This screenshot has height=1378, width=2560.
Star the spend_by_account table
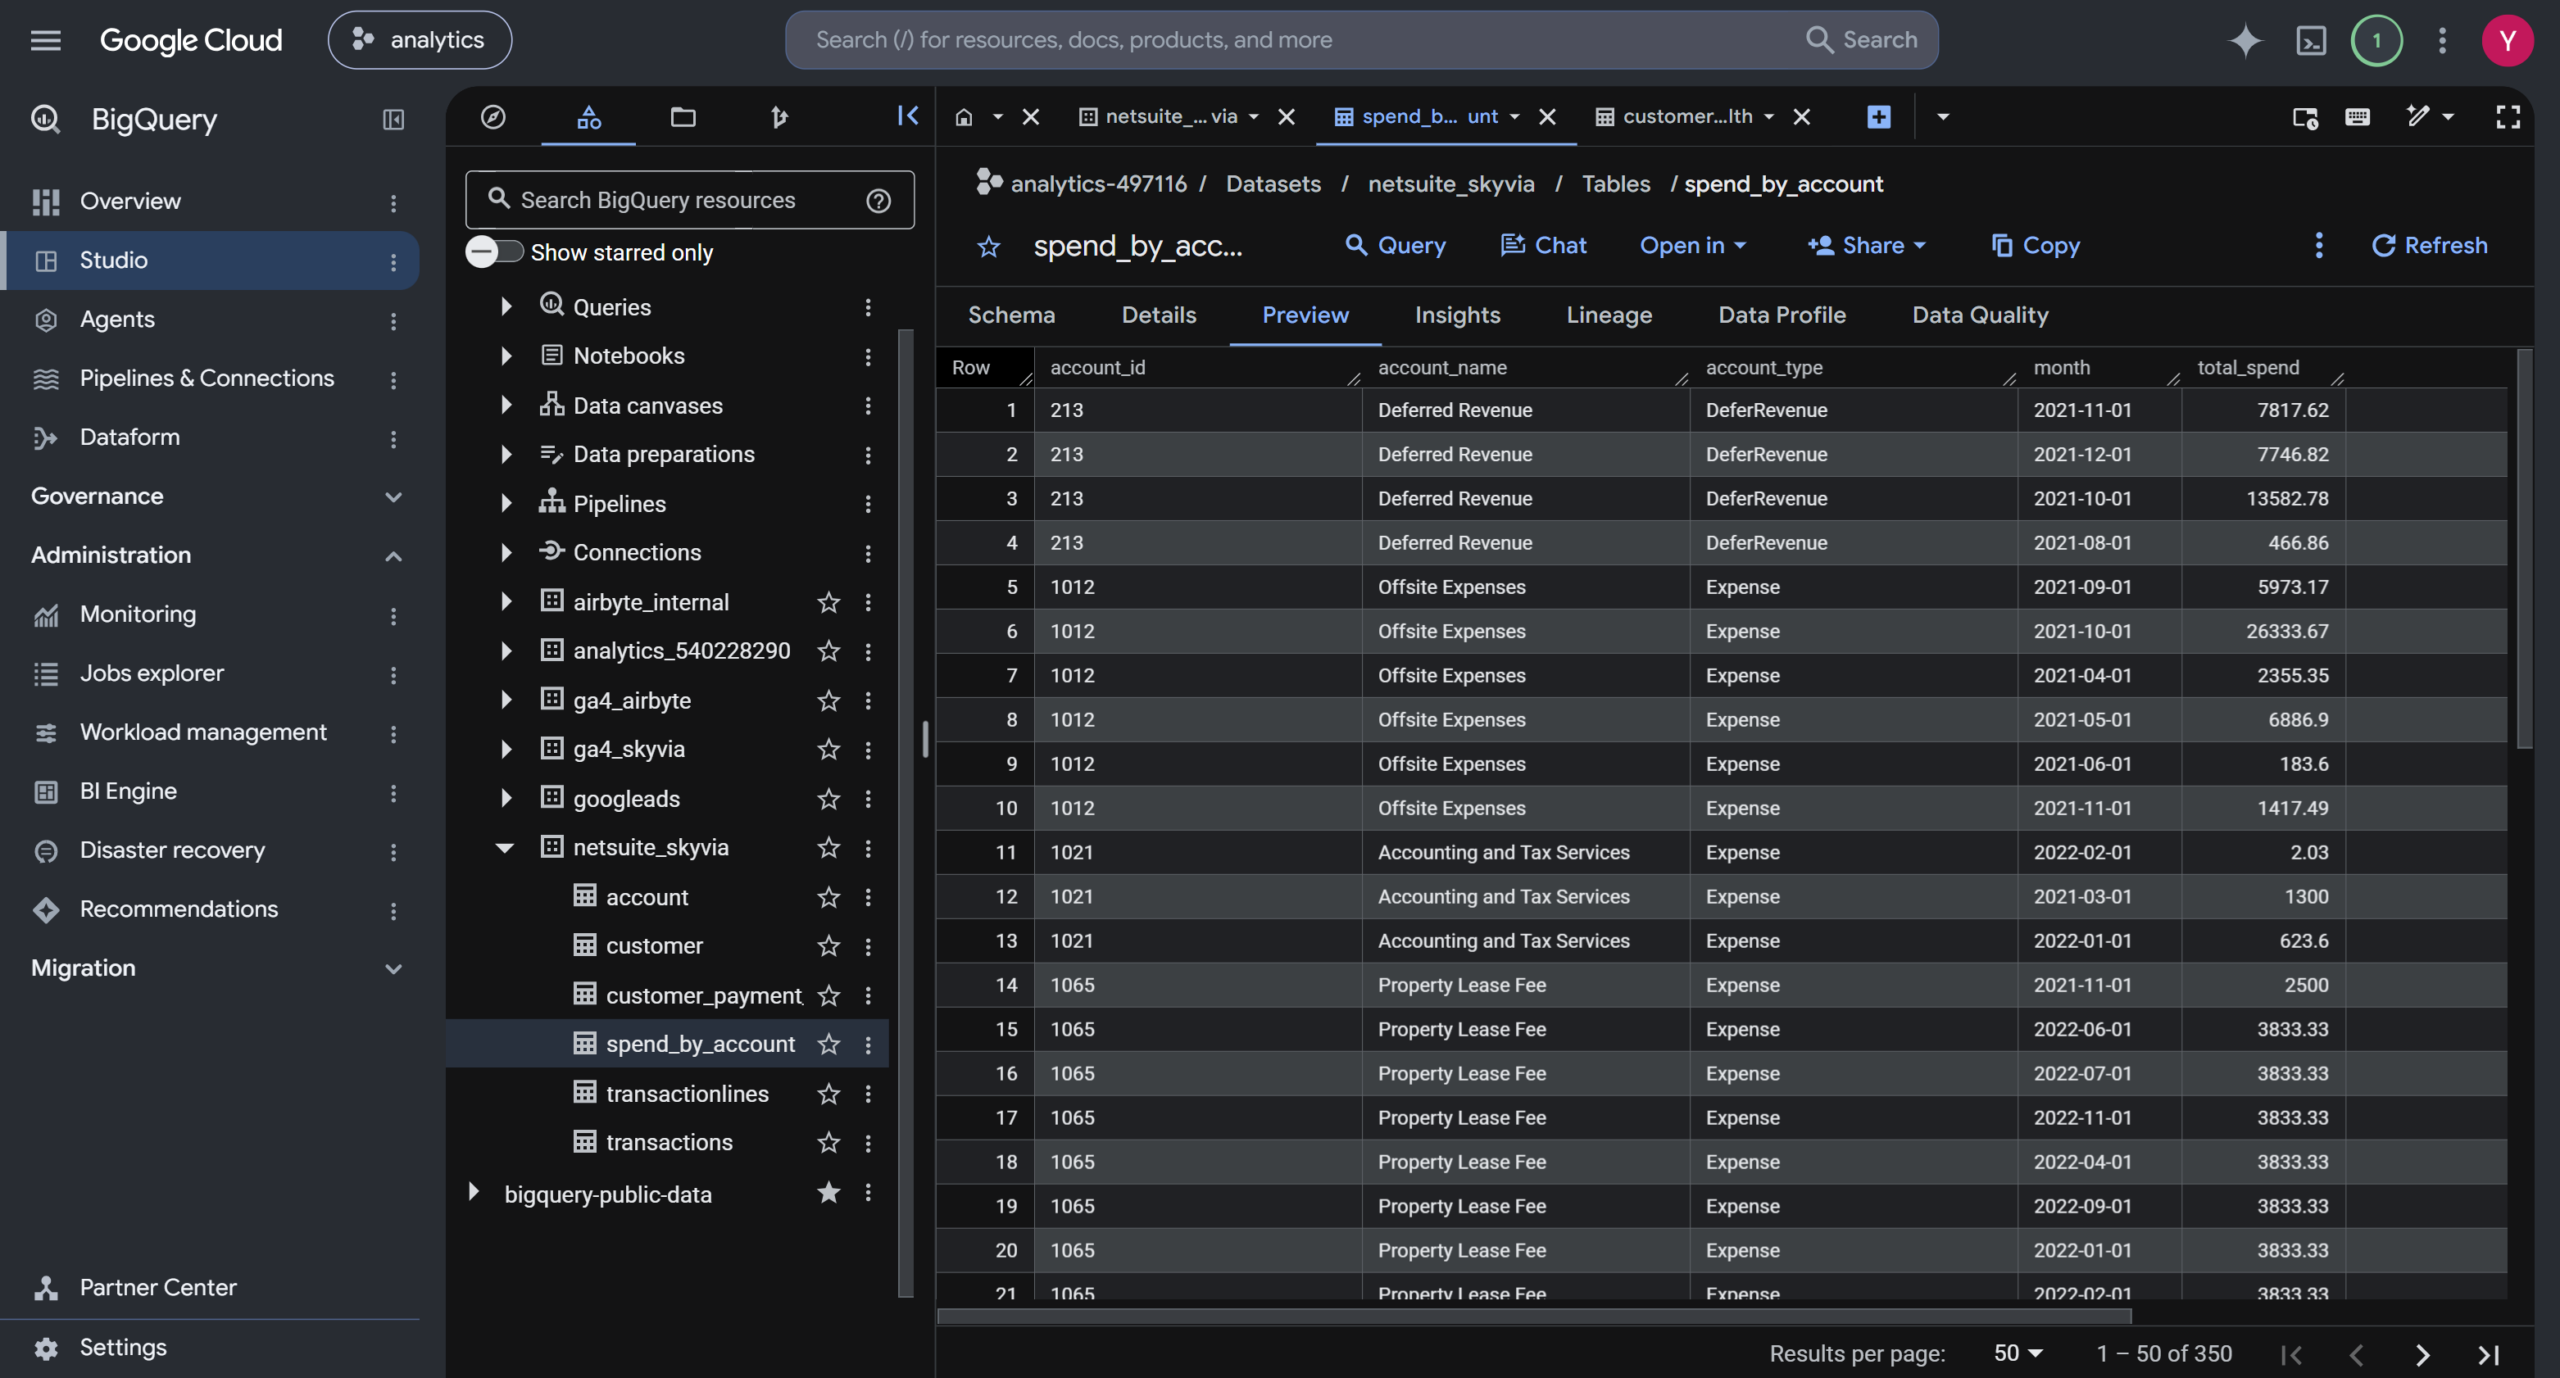pos(828,1044)
